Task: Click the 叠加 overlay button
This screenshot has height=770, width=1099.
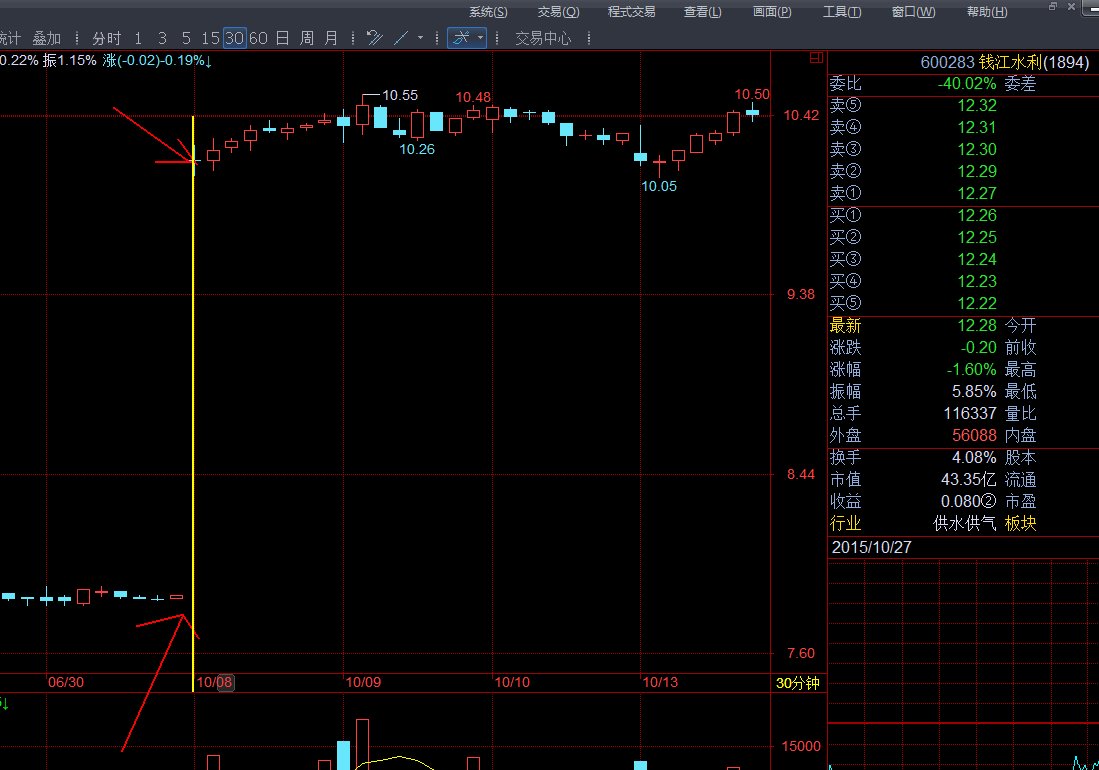Action: [46, 38]
